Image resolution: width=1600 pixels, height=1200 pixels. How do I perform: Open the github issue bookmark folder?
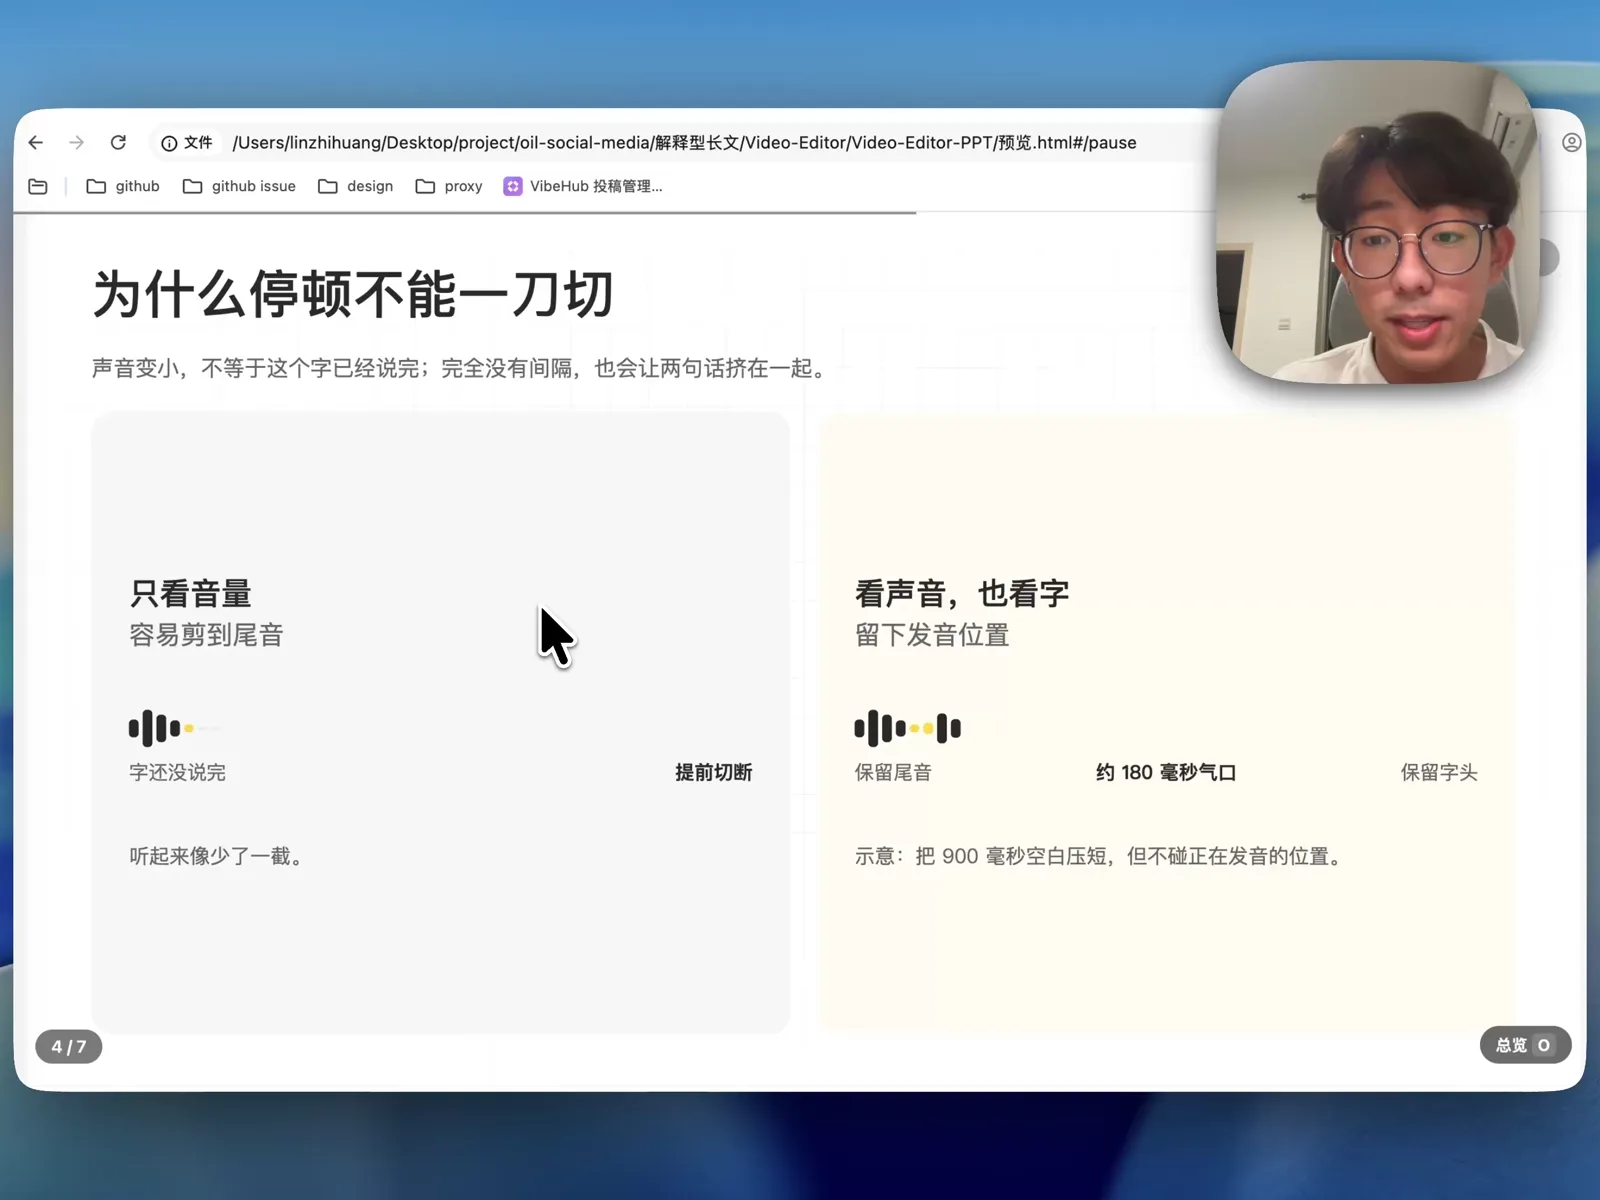239,186
